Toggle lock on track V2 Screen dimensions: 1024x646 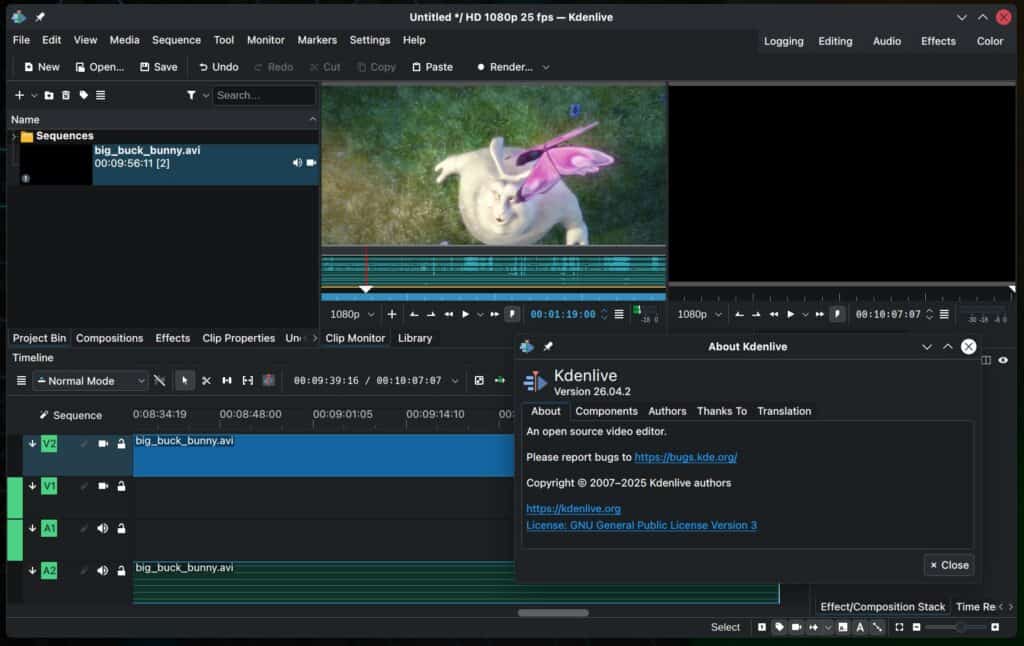tap(121, 444)
